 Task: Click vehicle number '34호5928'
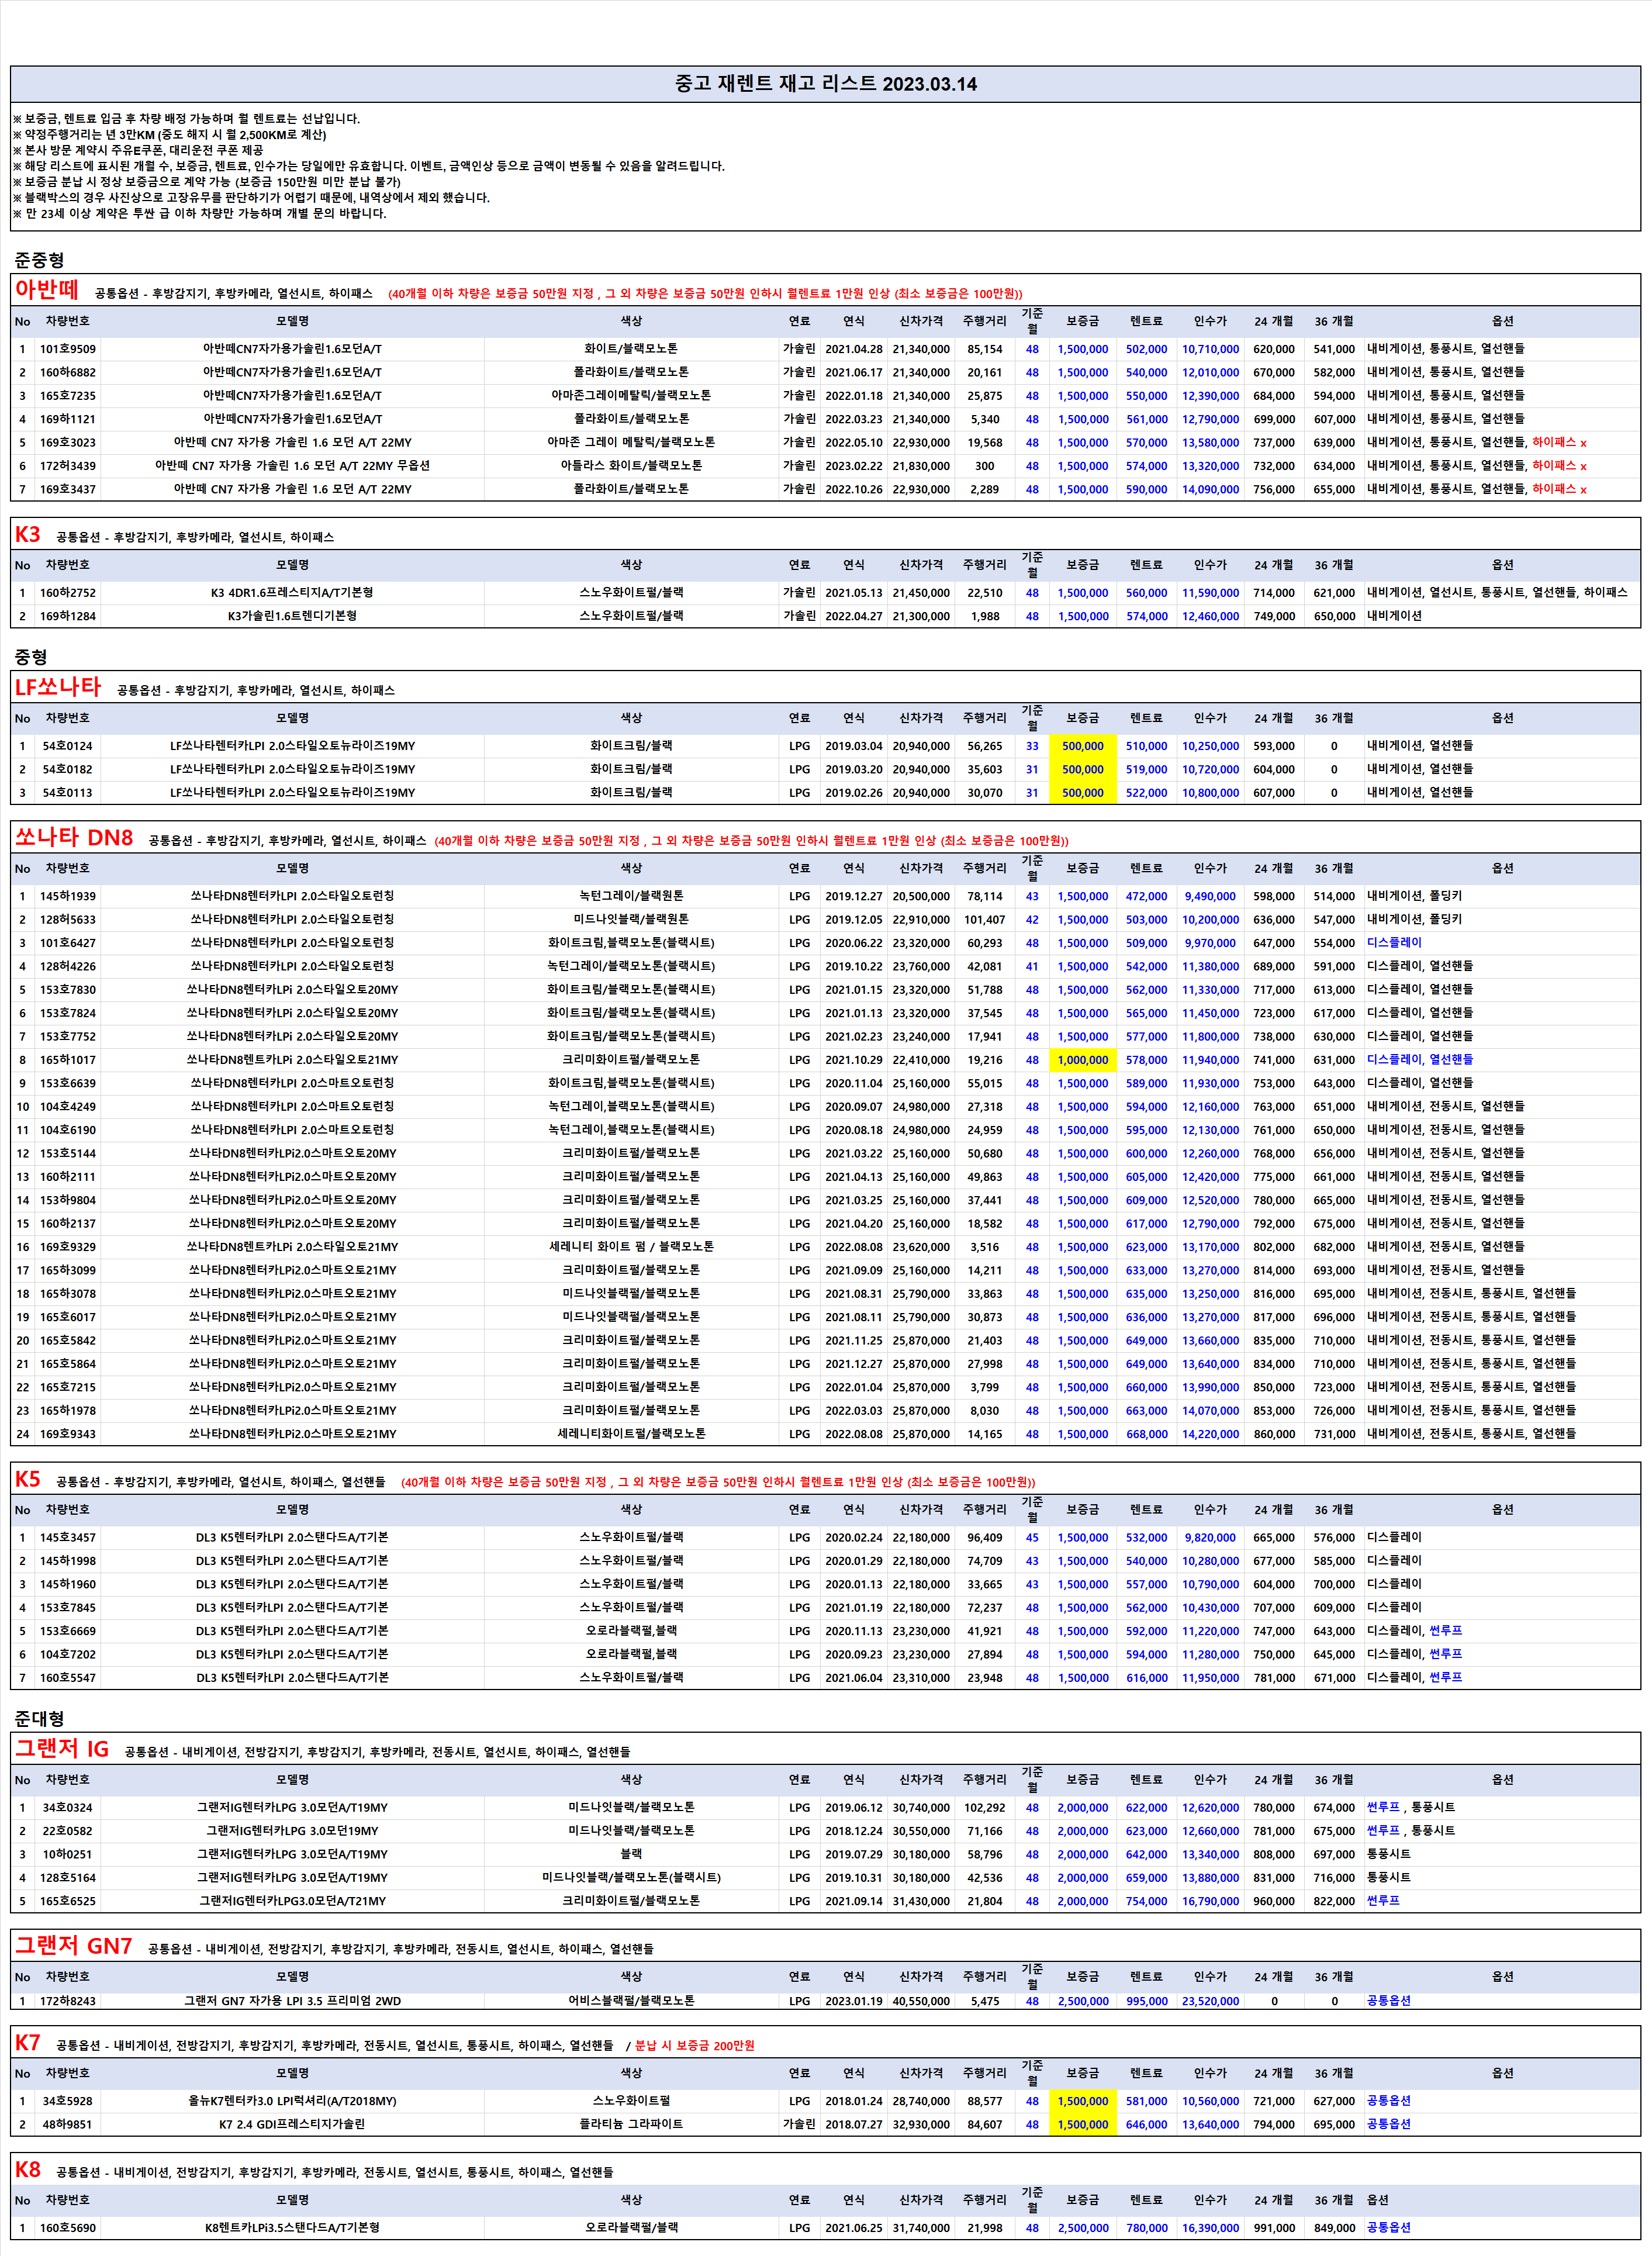pos(68,2101)
